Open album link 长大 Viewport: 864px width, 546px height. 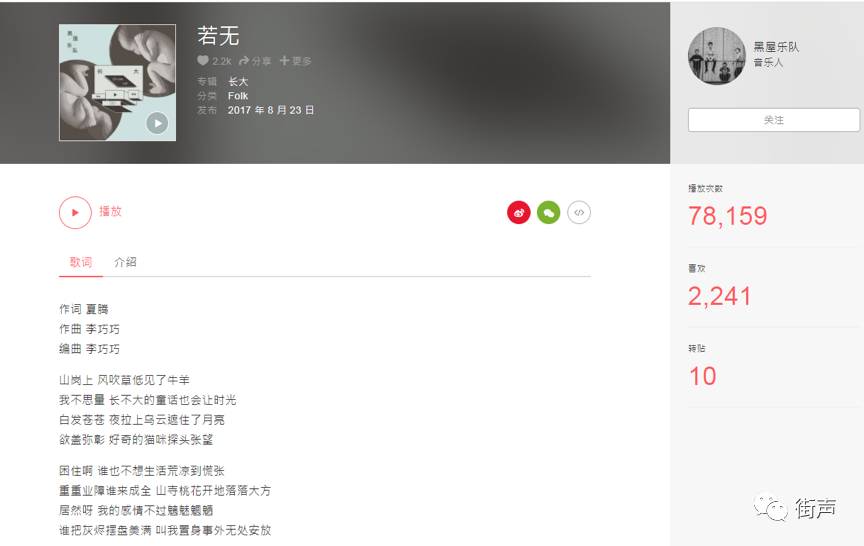click(238, 82)
